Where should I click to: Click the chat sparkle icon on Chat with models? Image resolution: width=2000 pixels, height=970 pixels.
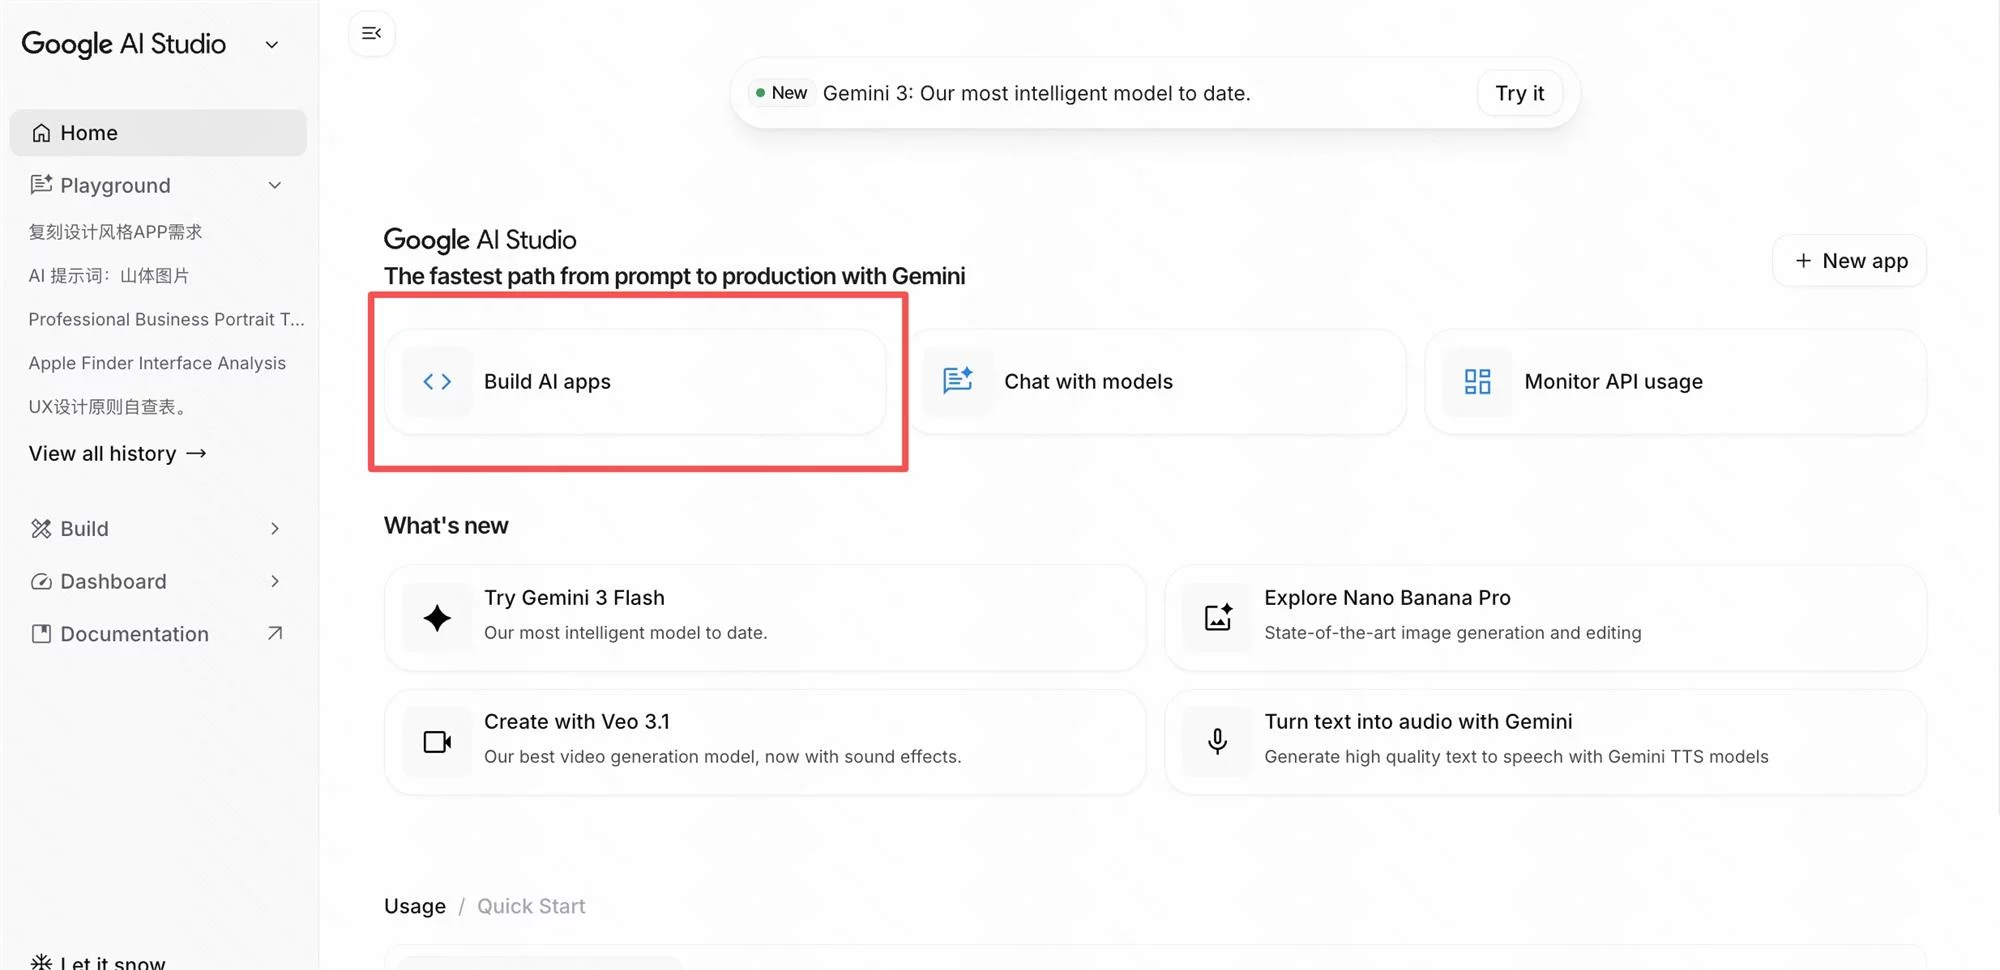pos(957,381)
